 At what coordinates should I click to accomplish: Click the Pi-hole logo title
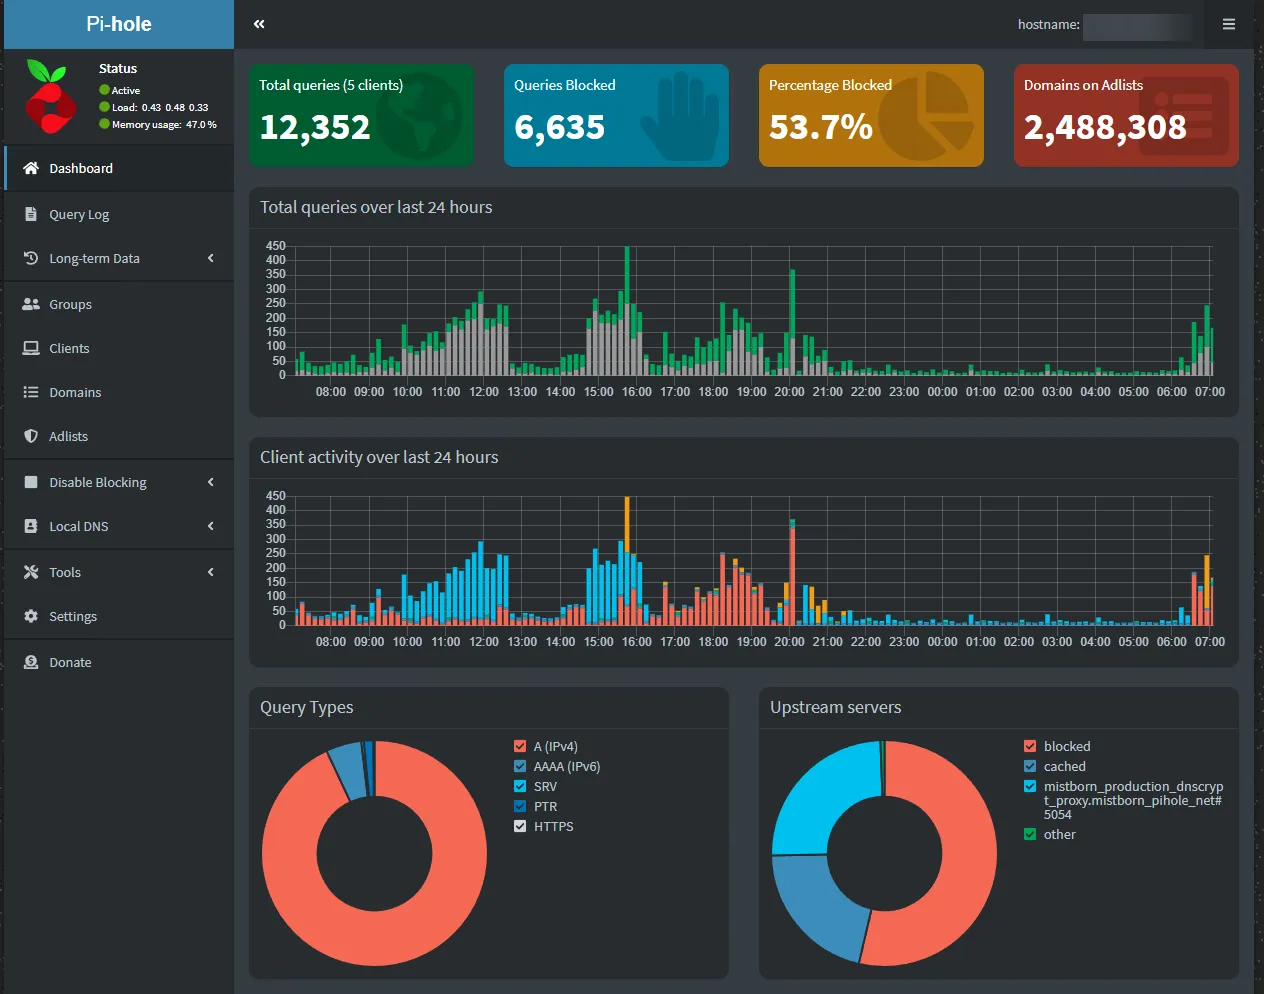[119, 24]
